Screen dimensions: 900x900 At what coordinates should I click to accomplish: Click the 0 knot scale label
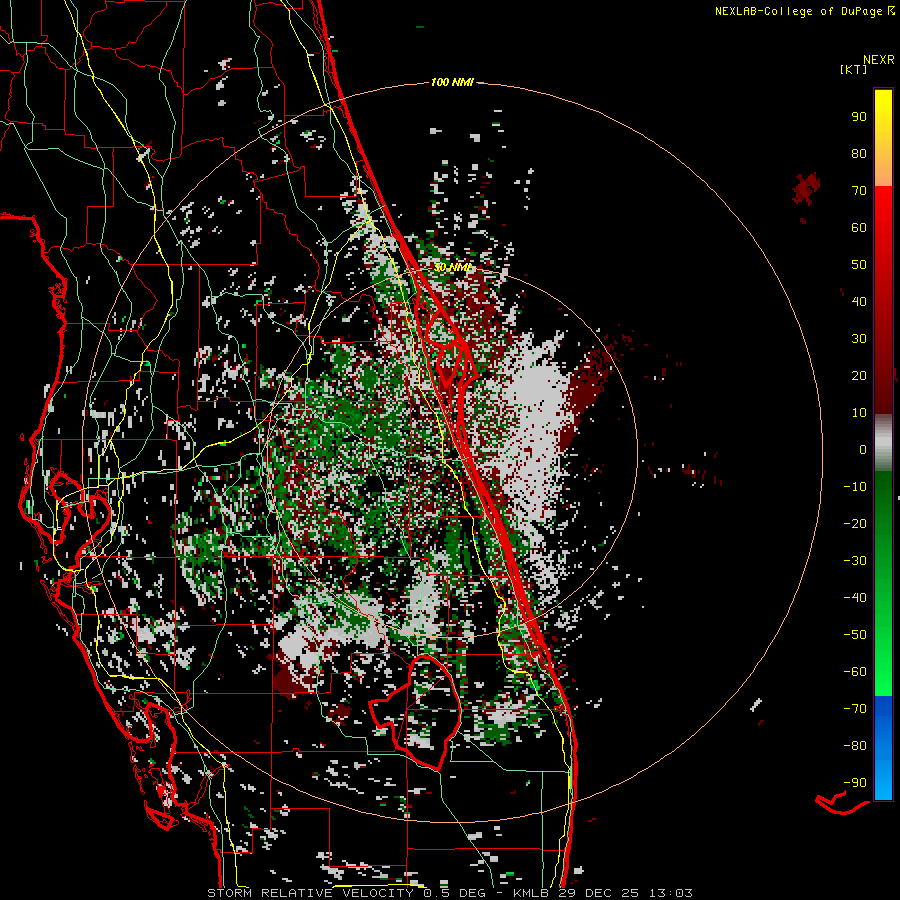(x=863, y=450)
